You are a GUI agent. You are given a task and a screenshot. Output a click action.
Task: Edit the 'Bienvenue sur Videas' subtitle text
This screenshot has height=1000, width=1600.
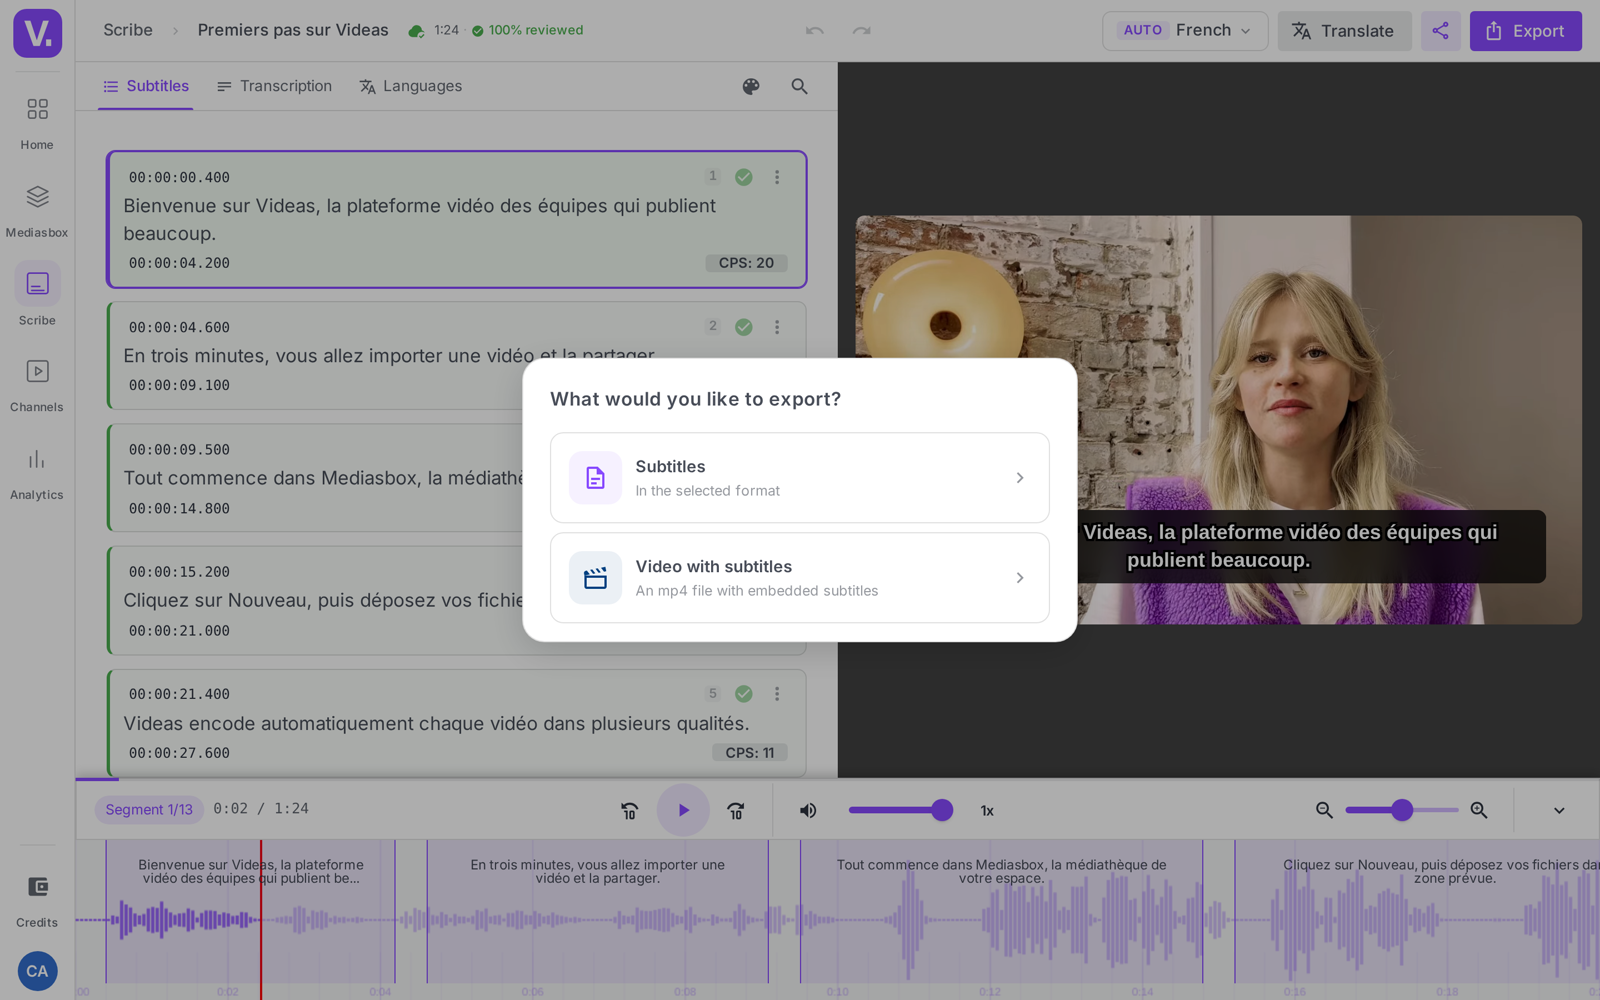tap(420, 220)
